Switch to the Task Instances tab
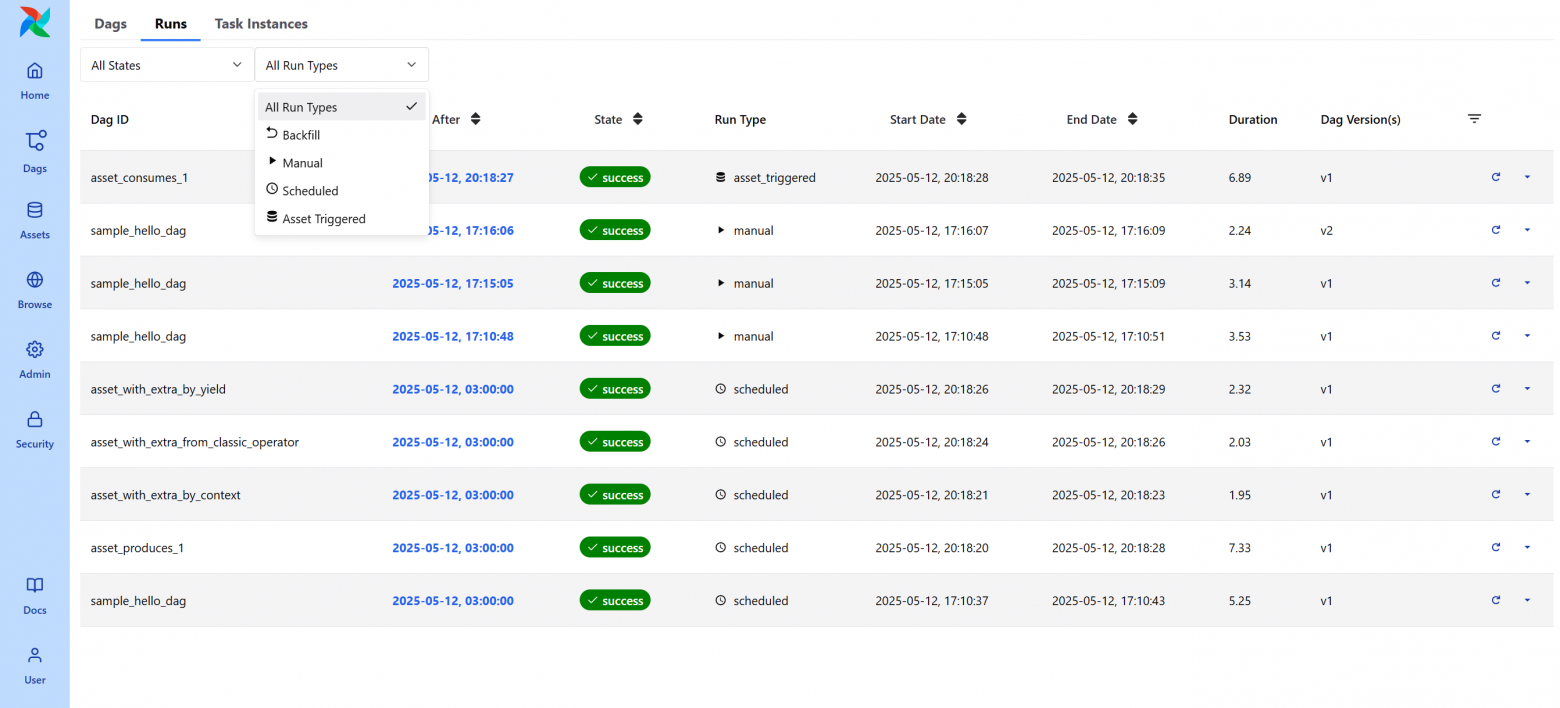Screen dimensions: 1560x708 point(261,23)
